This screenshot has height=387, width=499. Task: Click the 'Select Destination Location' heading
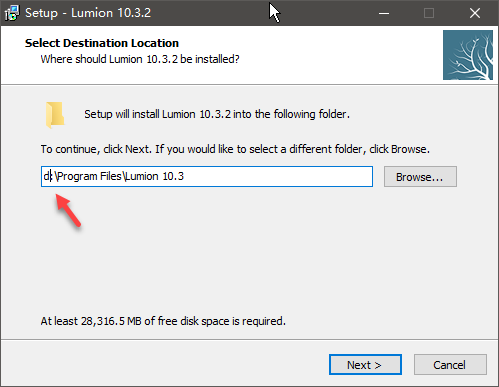coord(102,43)
